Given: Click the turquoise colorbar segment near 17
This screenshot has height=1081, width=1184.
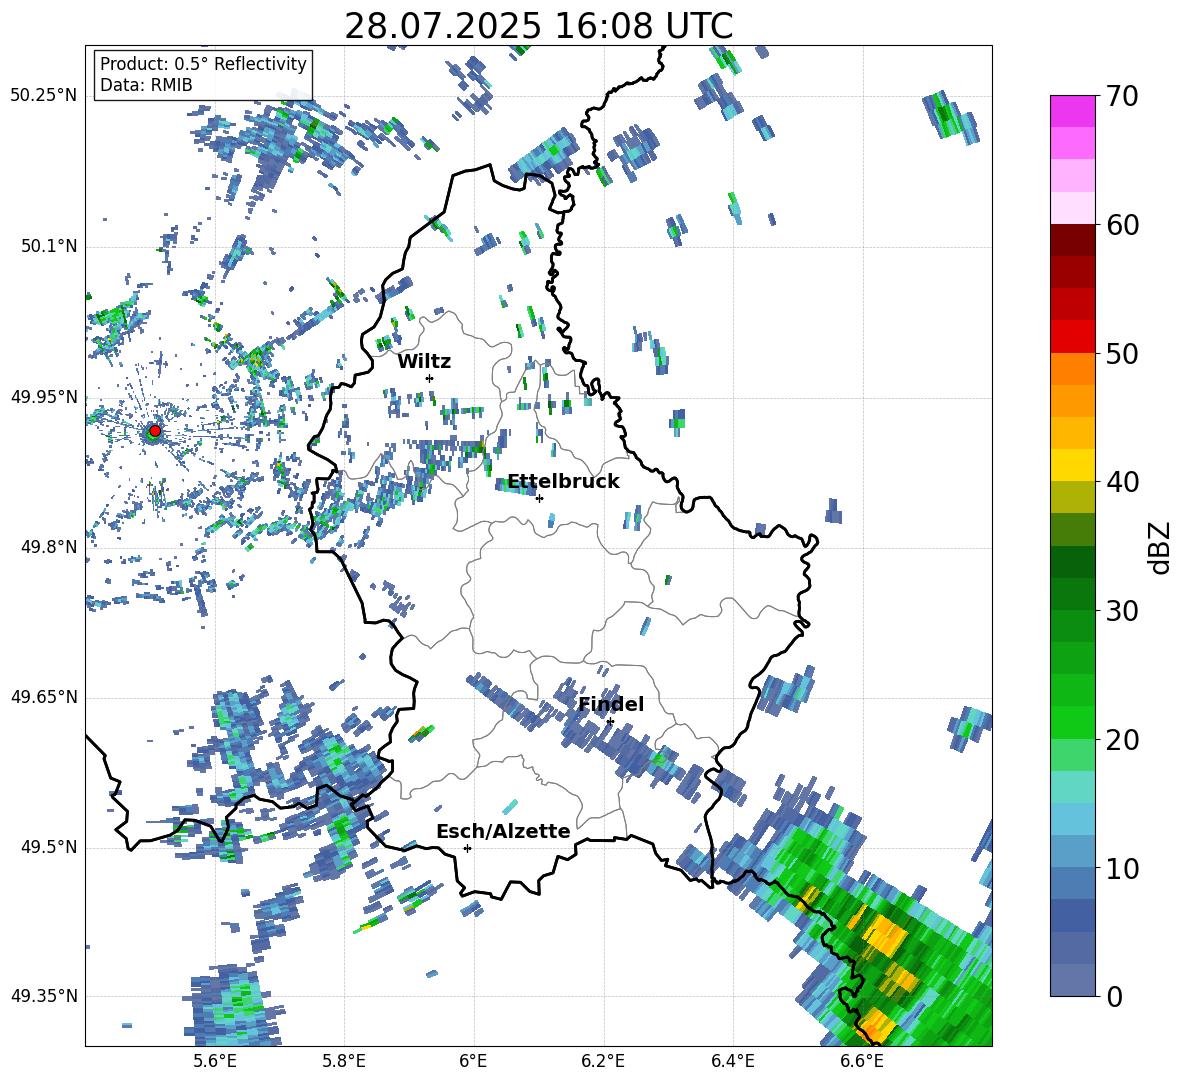Looking at the screenshot, I should click(x=1073, y=787).
